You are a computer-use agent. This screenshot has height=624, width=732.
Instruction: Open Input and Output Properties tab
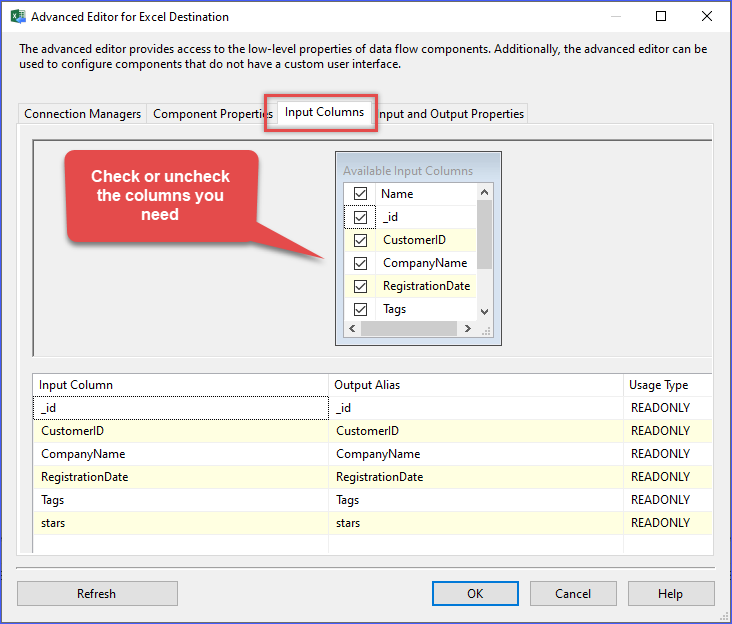450,114
